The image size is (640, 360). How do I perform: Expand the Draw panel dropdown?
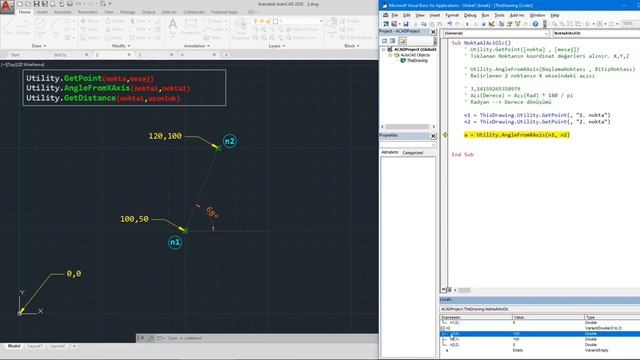[39, 46]
